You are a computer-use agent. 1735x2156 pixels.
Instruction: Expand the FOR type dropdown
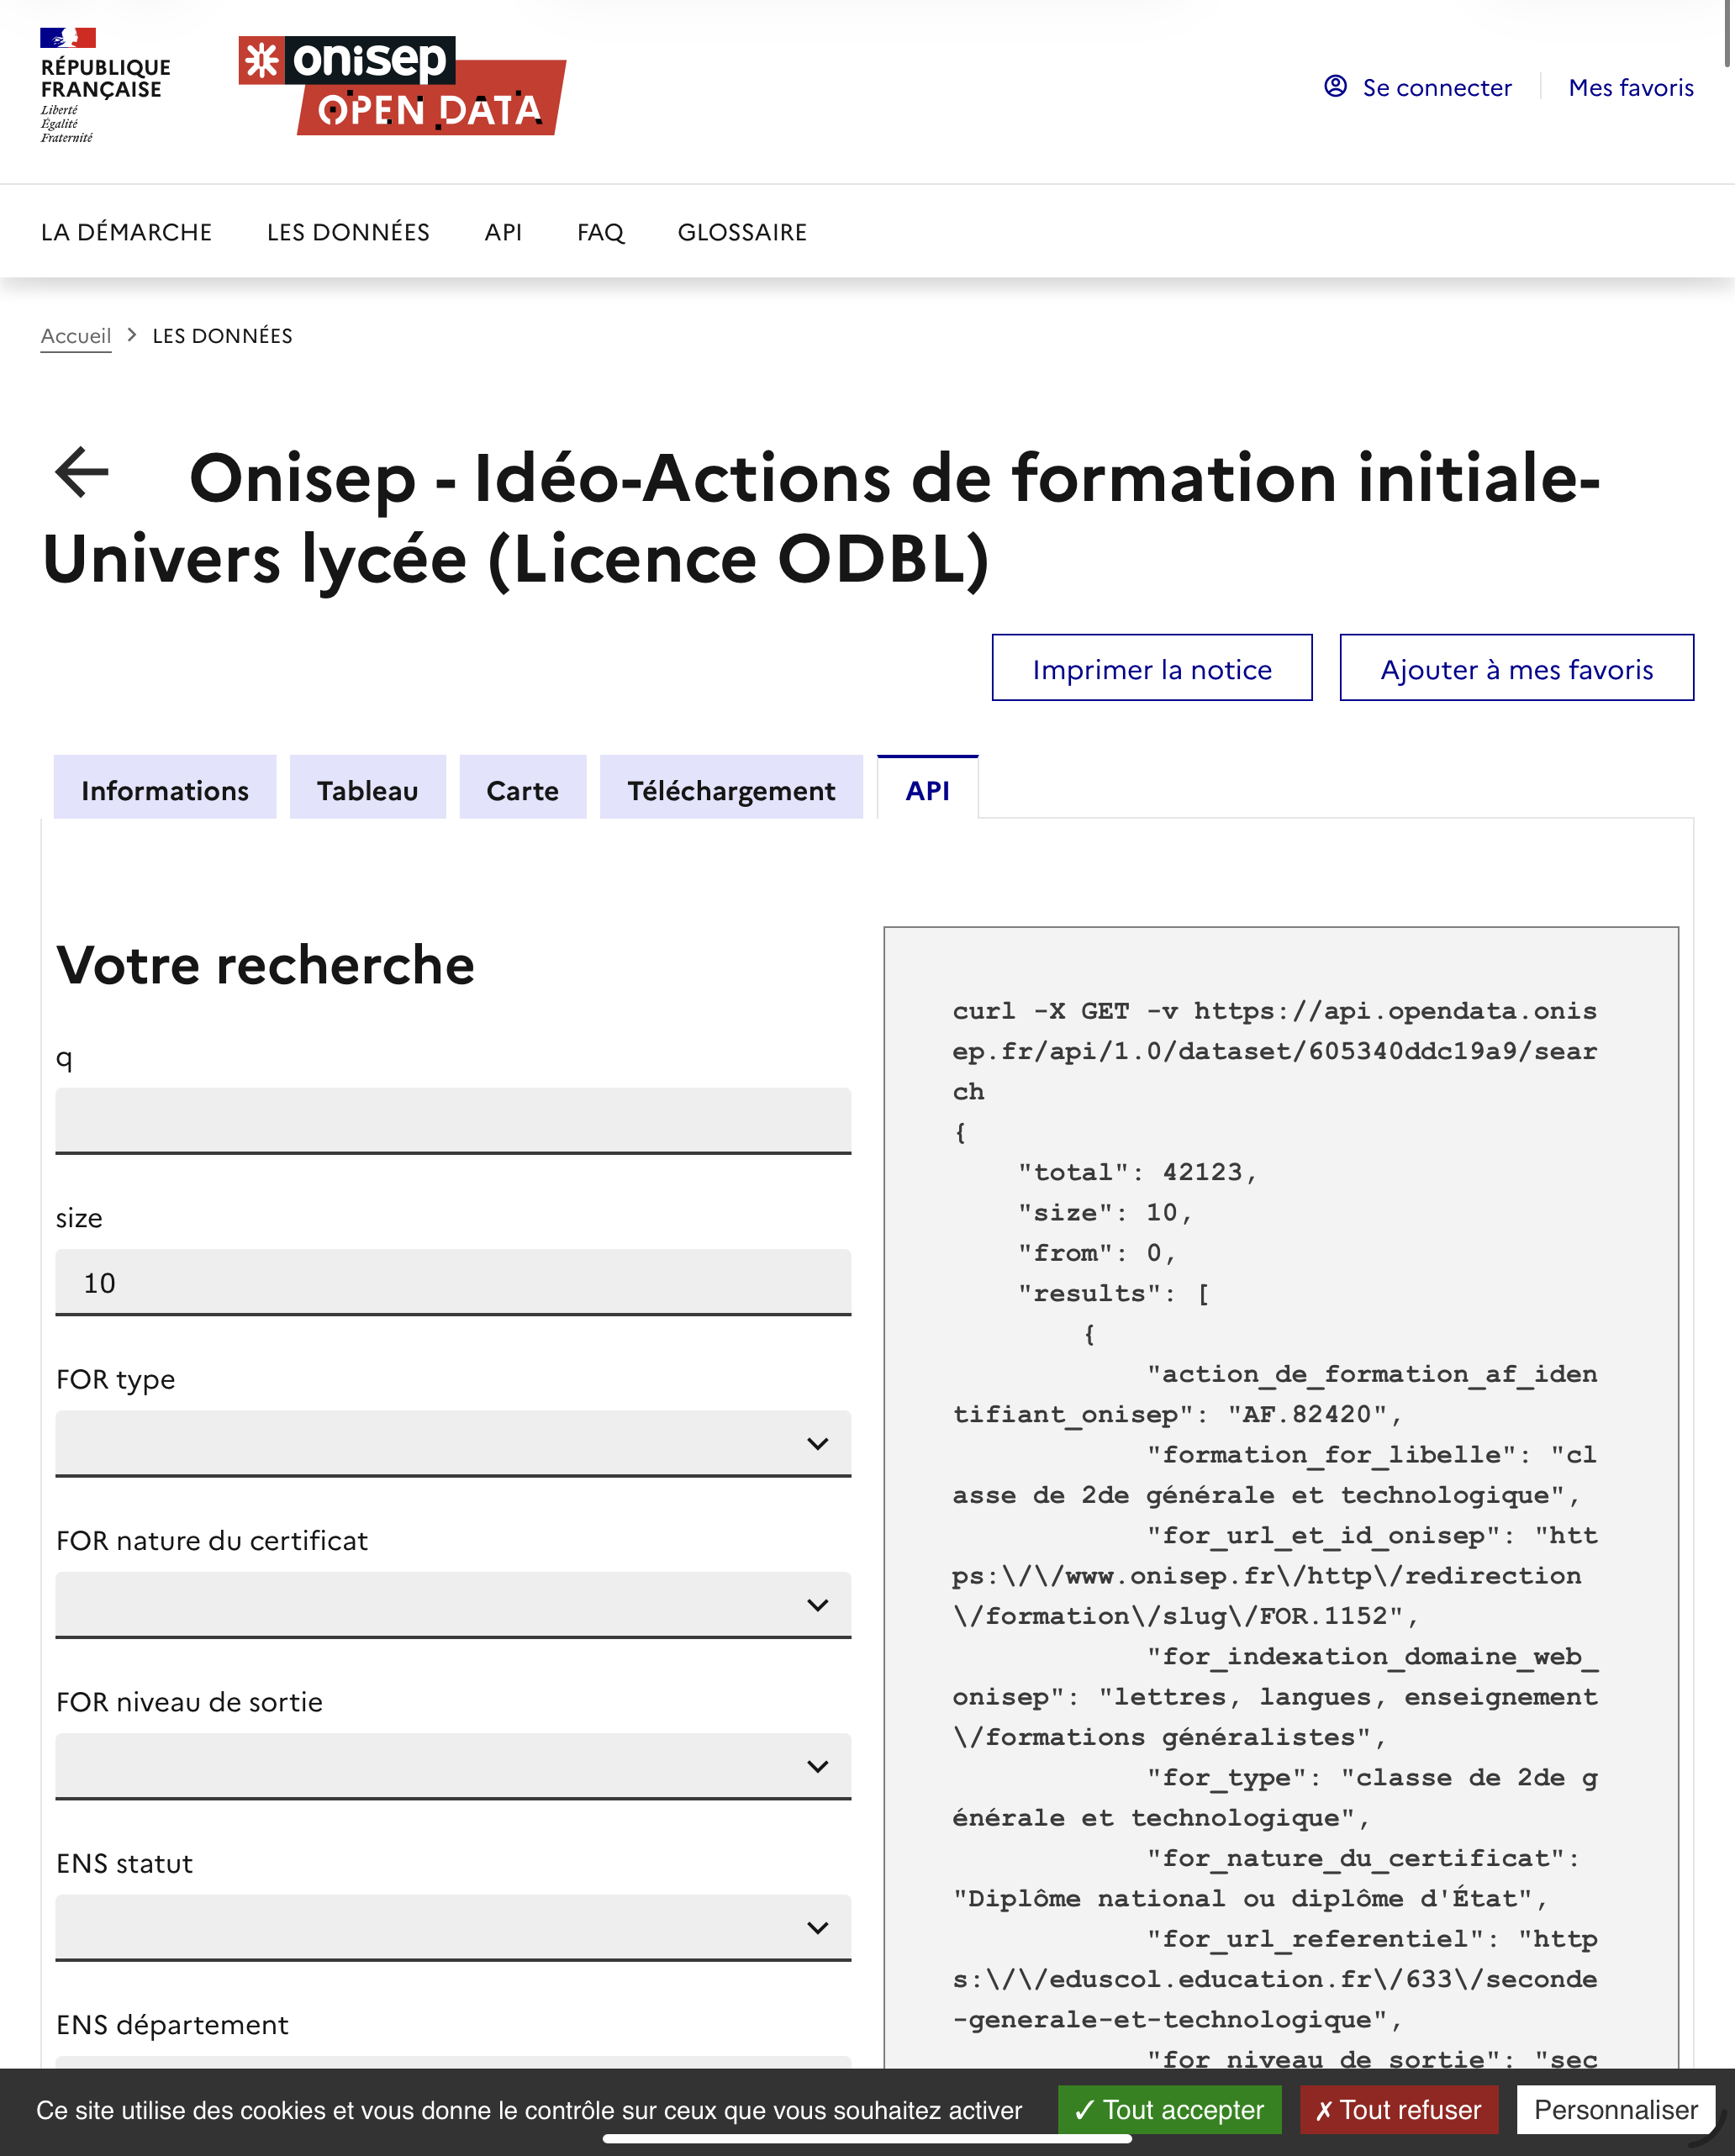(453, 1443)
